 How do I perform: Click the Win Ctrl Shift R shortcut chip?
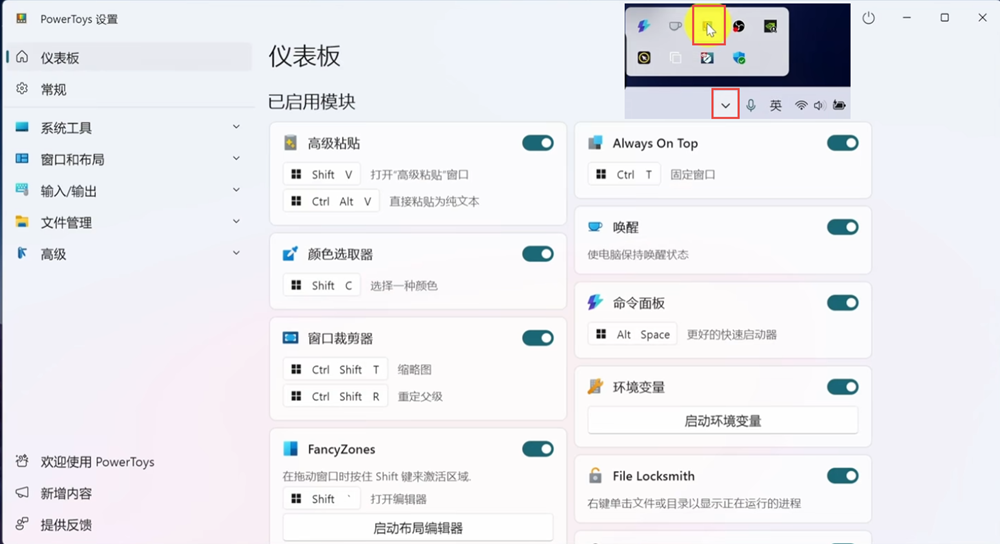coord(335,396)
